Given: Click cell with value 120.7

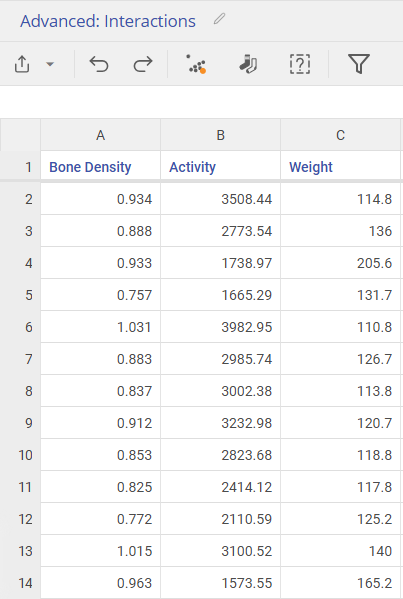Looking at the screenshot, I should (340, 423).
